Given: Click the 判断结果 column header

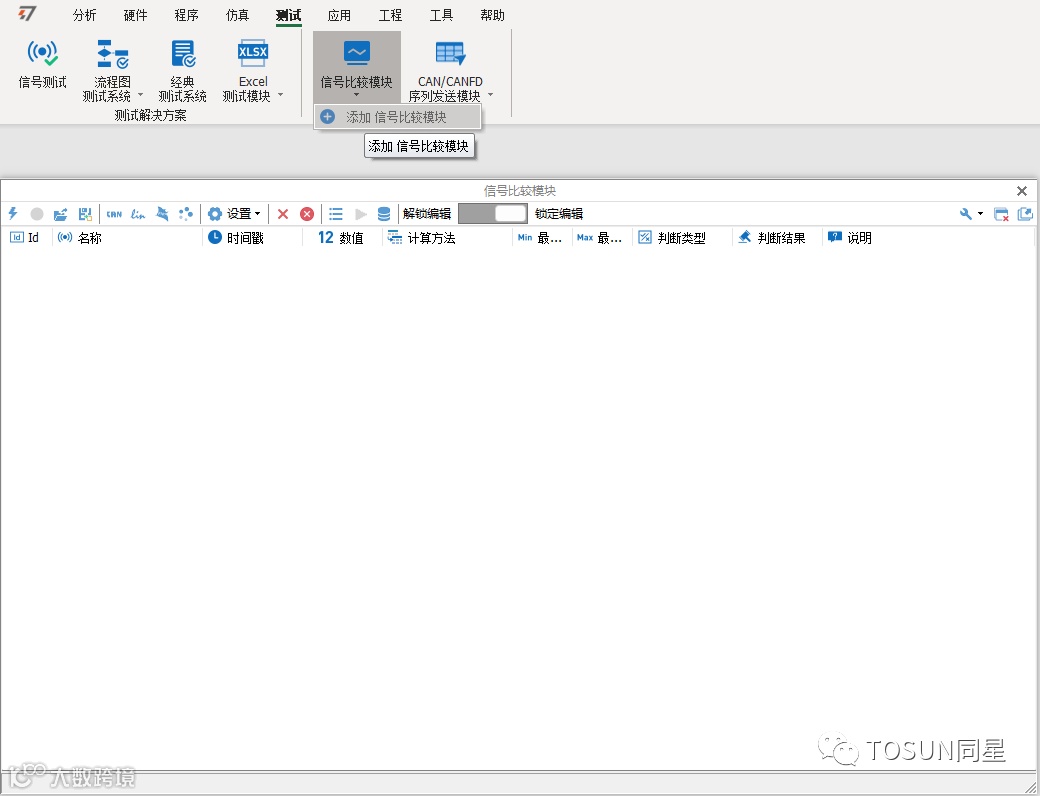Looking at the screenshot, I should tap(777, 237).
